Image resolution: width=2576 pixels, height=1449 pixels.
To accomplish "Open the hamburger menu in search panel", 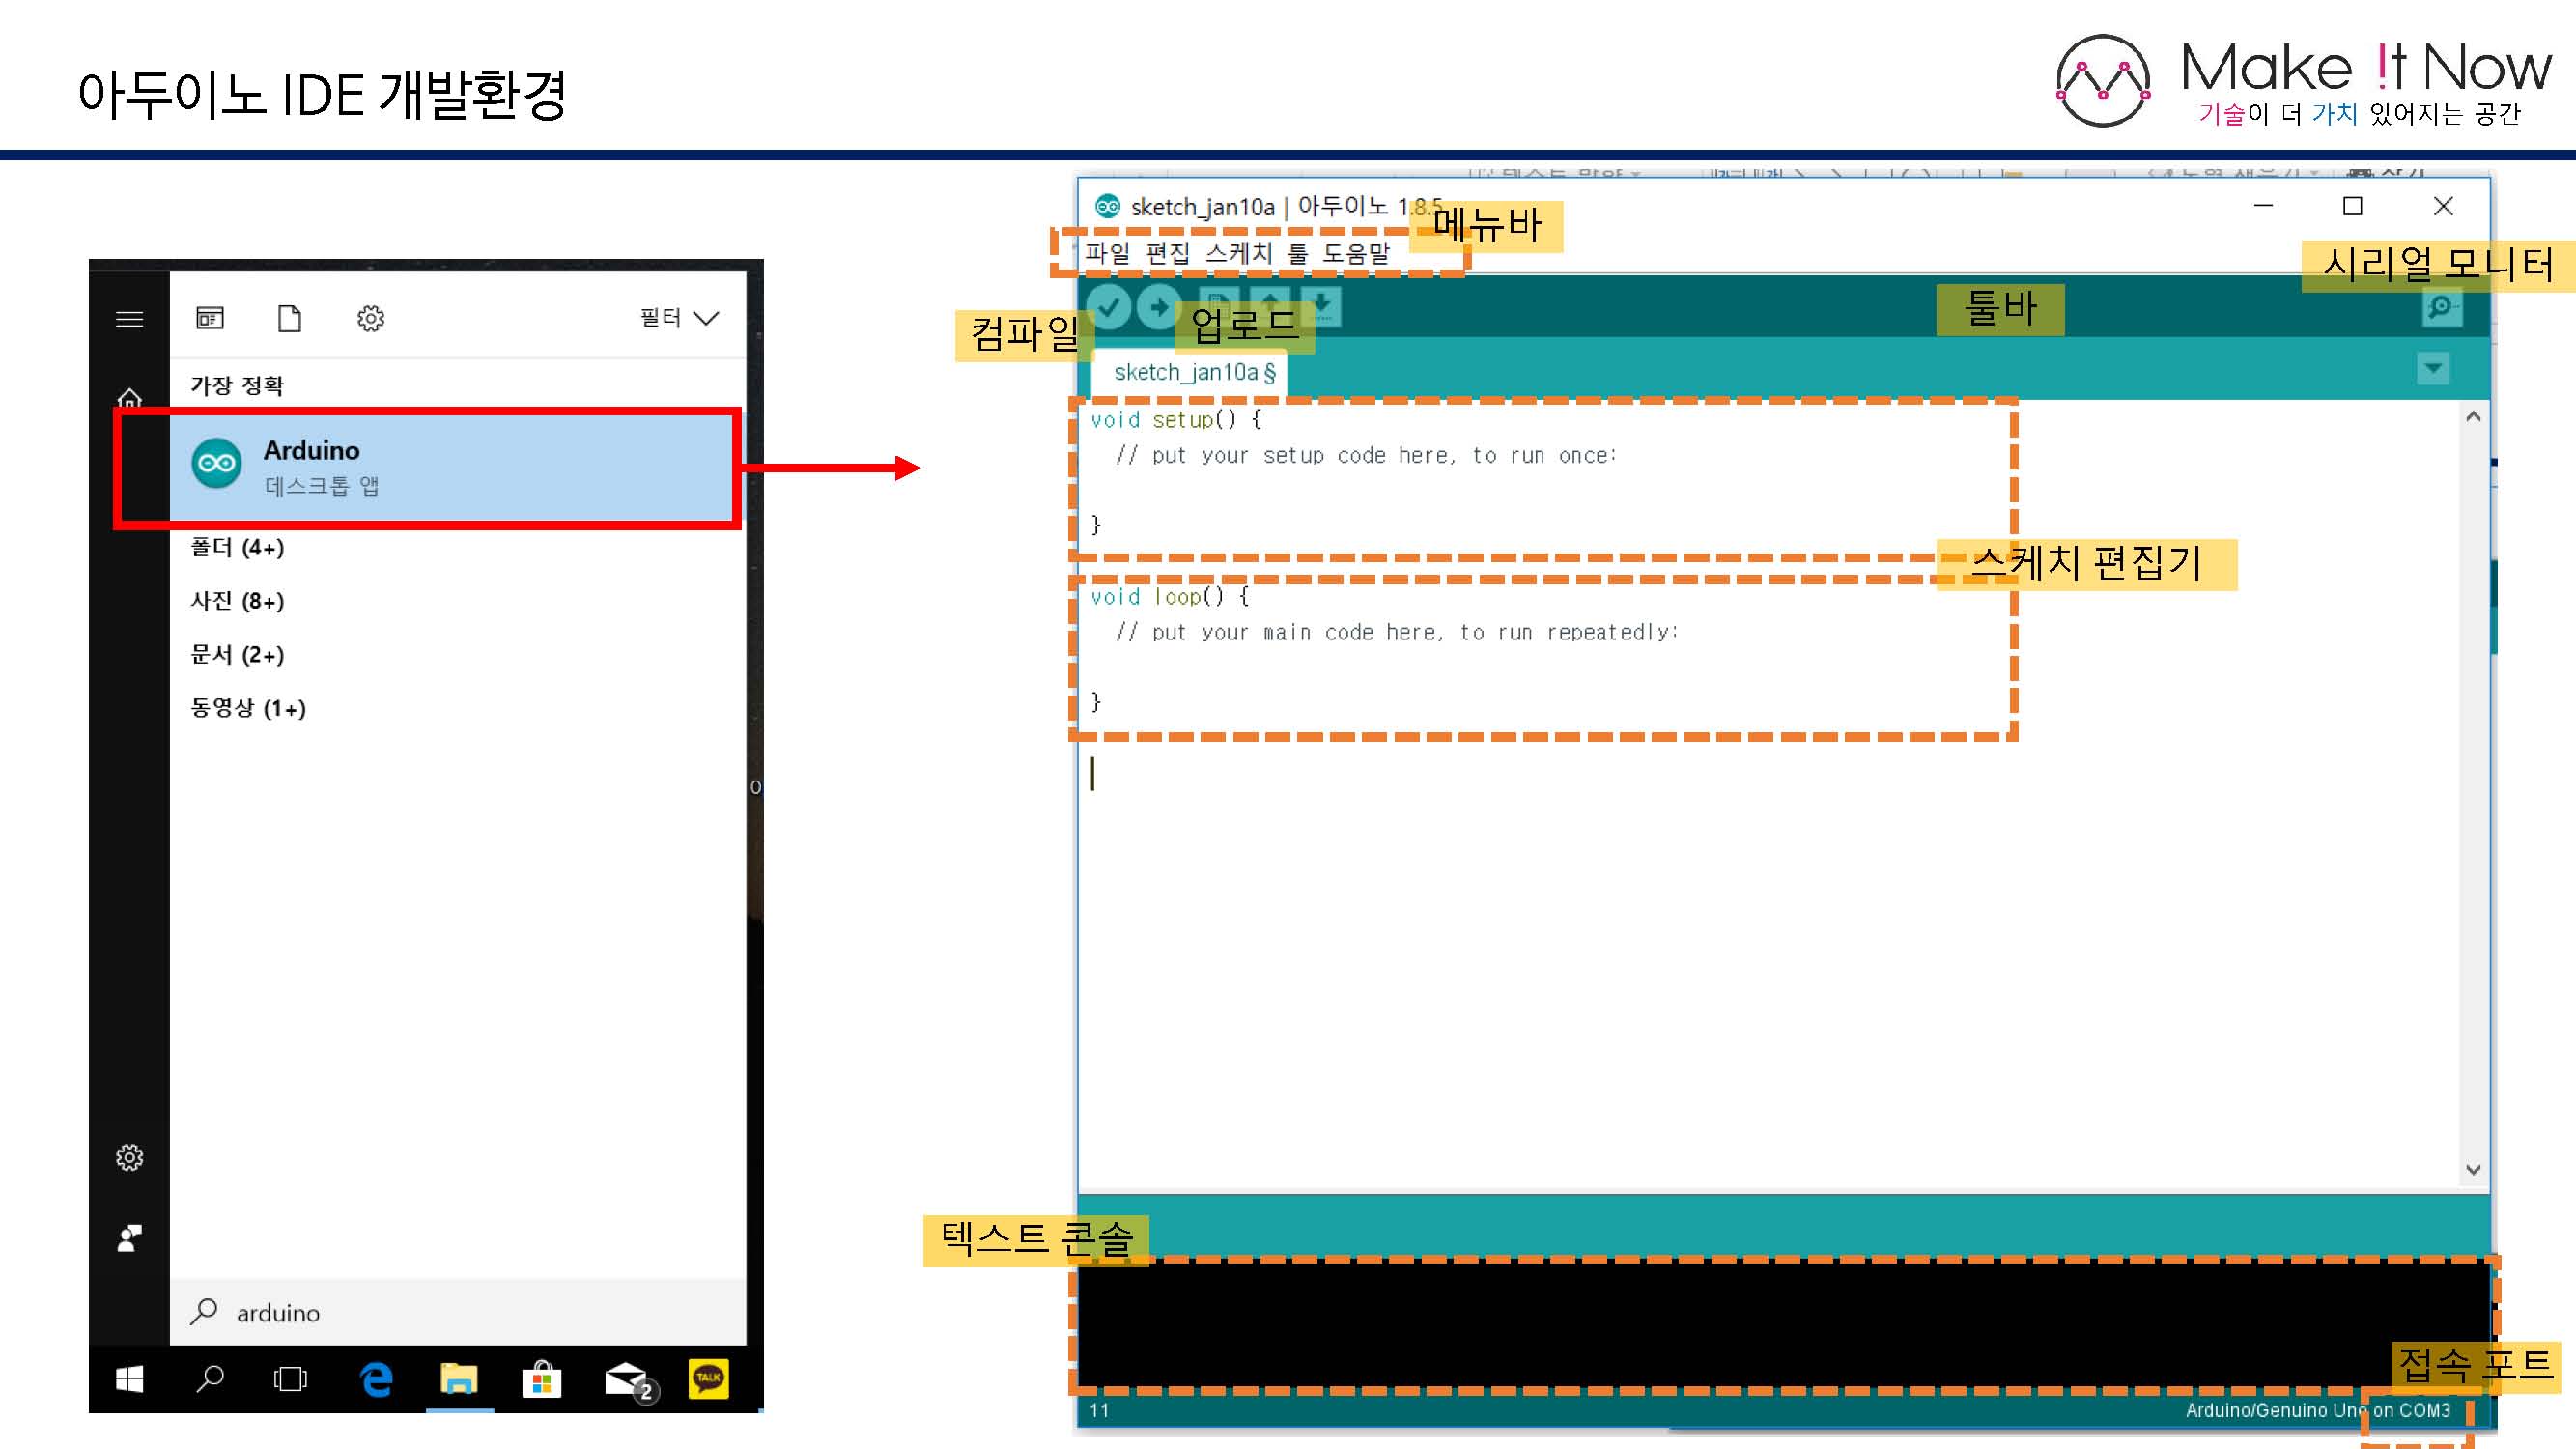I will point(129,319).
